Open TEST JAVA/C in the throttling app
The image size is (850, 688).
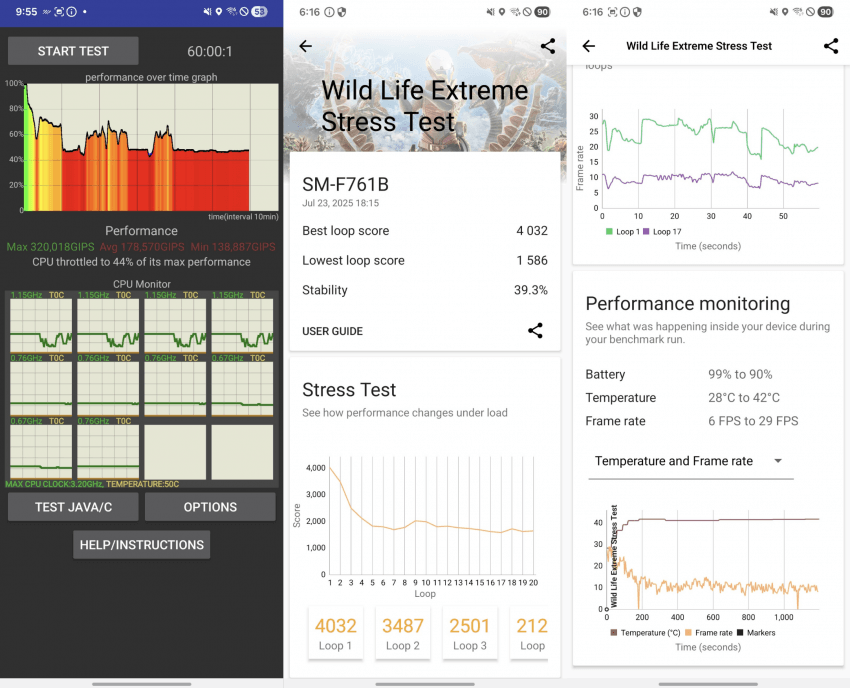click(x=73, y=507)
